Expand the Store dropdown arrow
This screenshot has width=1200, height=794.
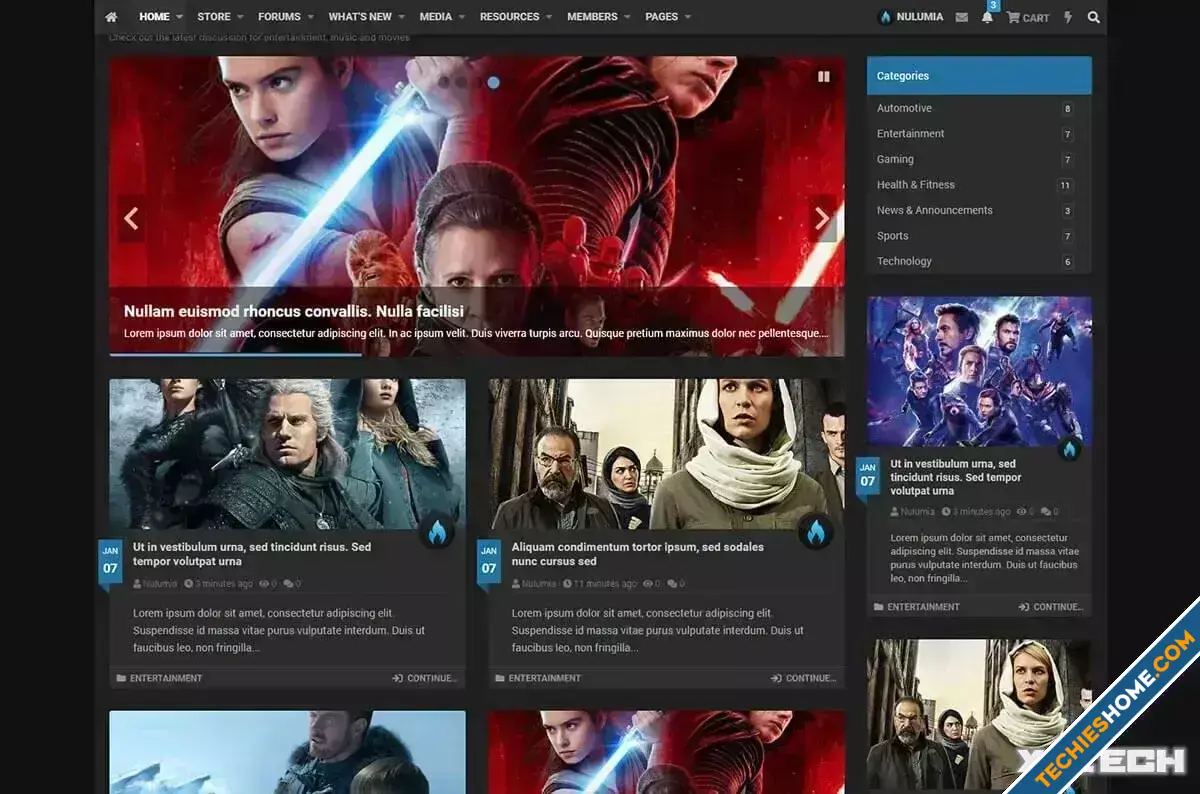coord(241,17)
